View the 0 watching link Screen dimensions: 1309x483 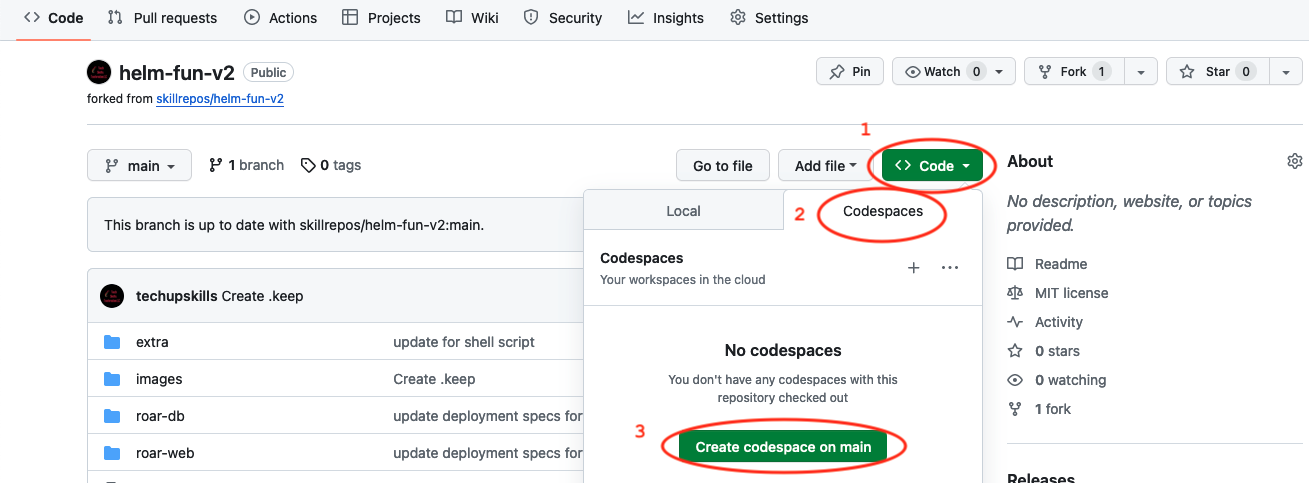coord(1057,380)
